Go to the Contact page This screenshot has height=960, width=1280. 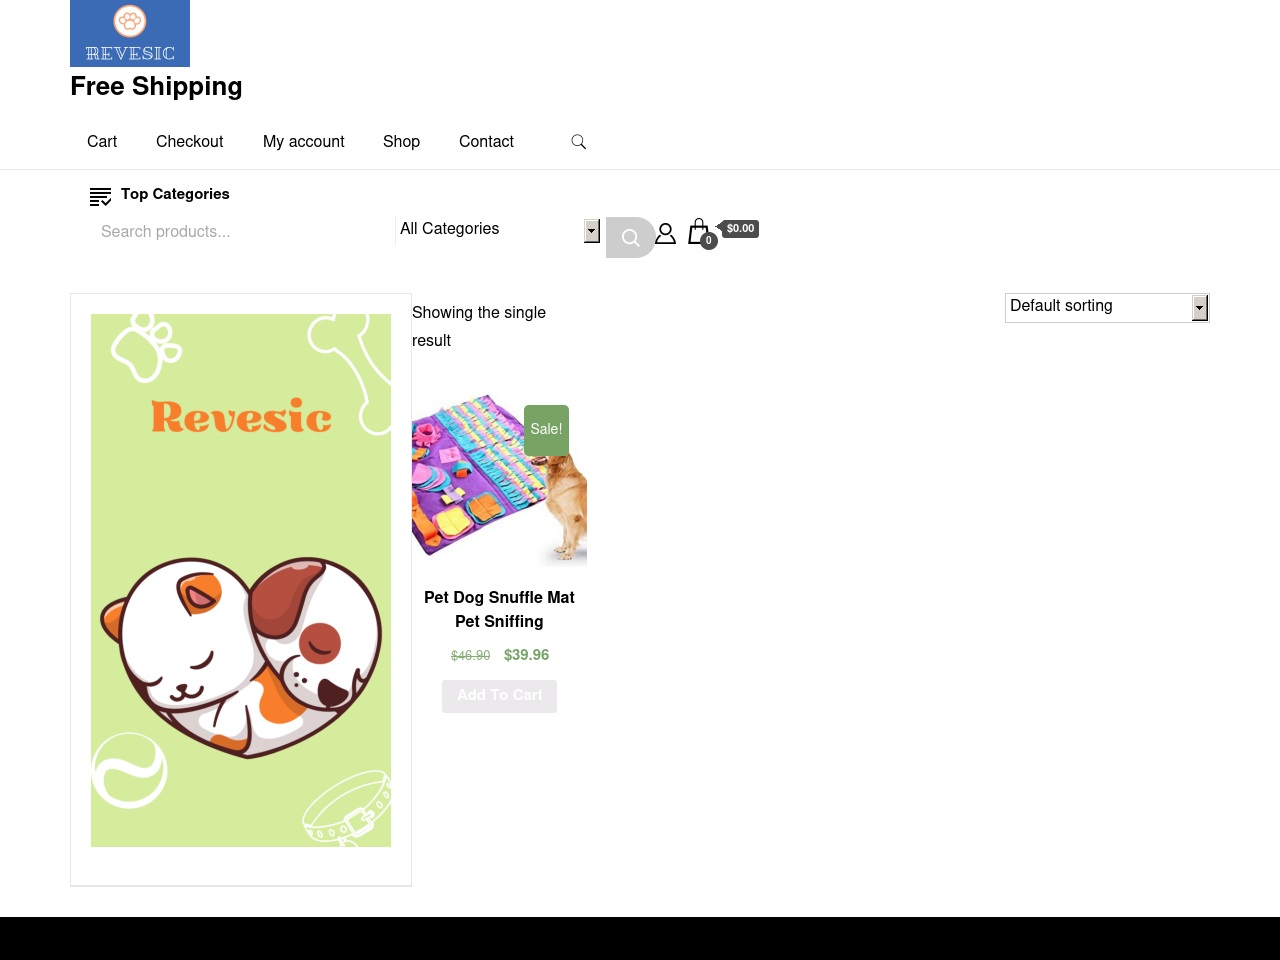[486, 142]
